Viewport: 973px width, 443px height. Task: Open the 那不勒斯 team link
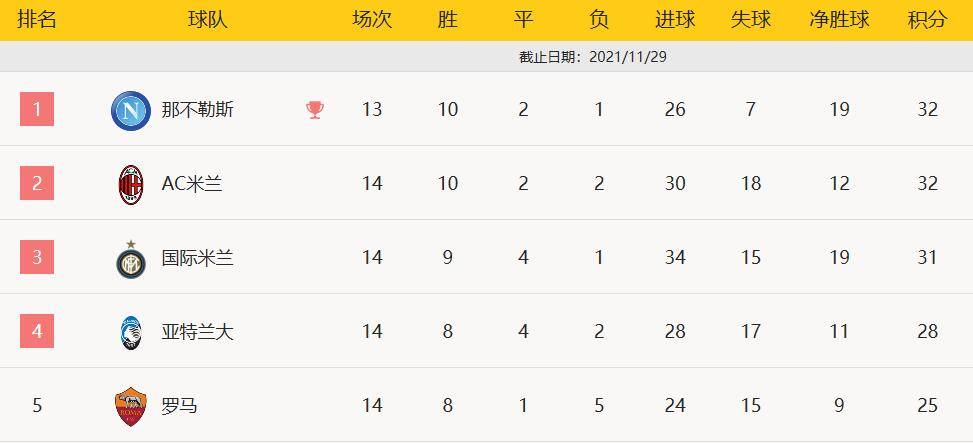click(x=197, y=110)
